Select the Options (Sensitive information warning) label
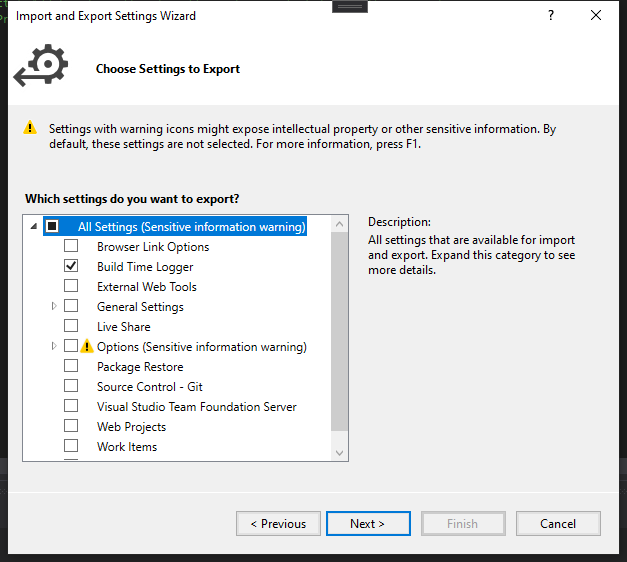627x562 pixels. coord(202,347)
